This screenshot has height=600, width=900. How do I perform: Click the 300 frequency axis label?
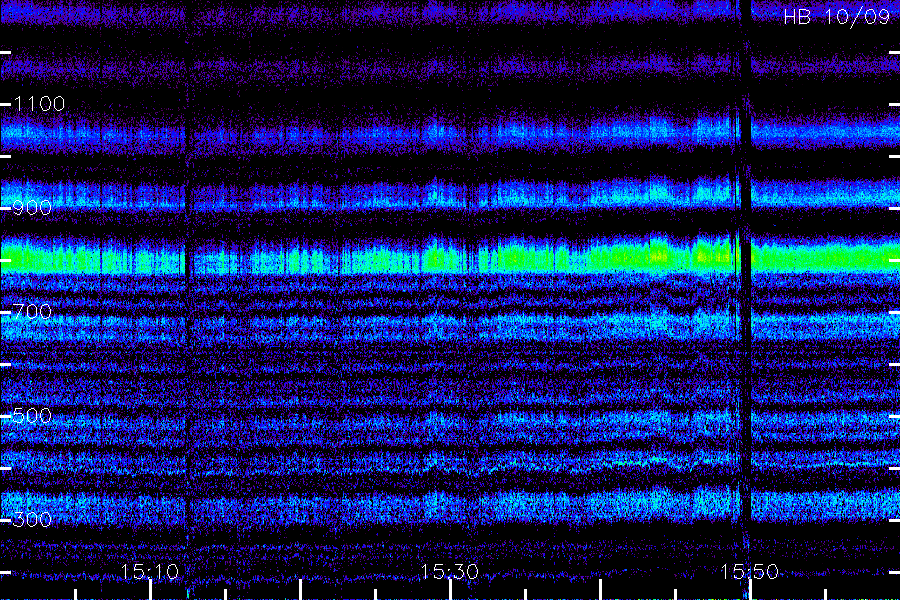coord(32,520)
